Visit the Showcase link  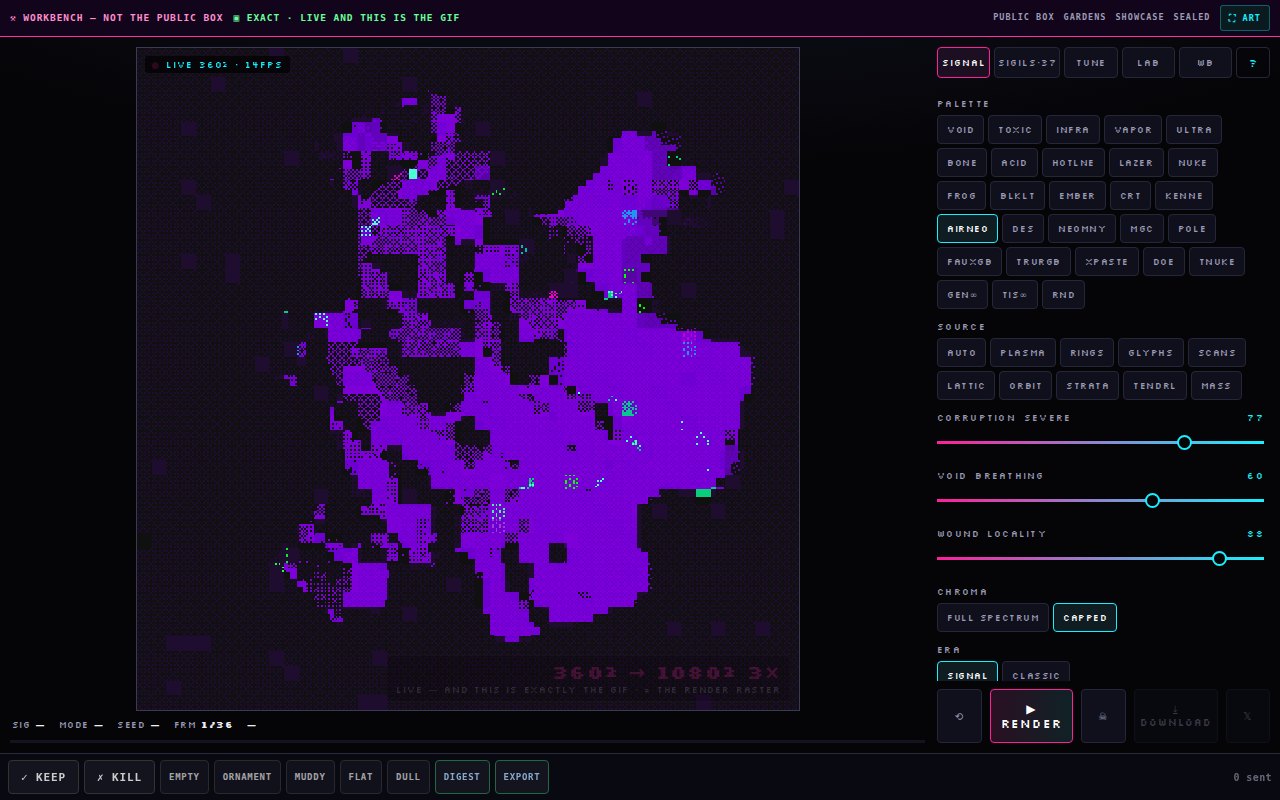pyautogui.click(x=1140, y=17)
